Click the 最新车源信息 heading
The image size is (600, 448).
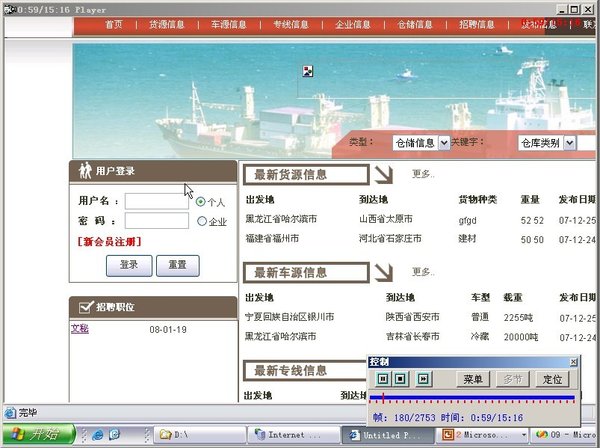(x=290, y=273)
